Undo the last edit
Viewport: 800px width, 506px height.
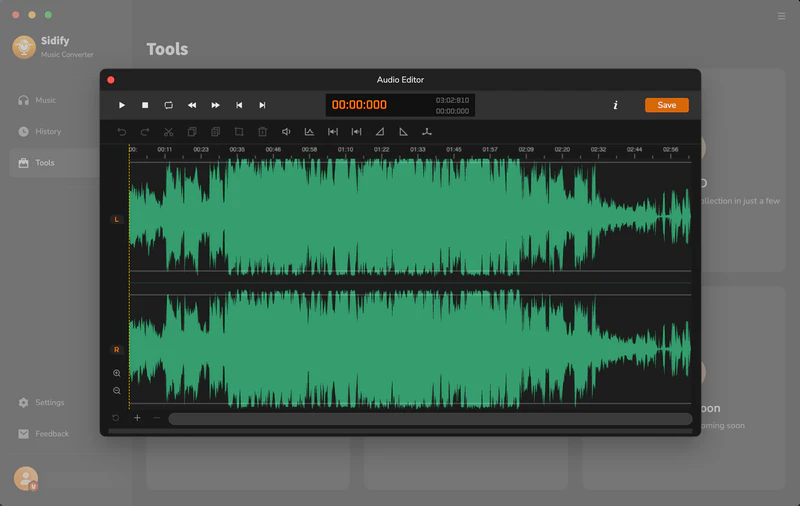coord(121,132)
